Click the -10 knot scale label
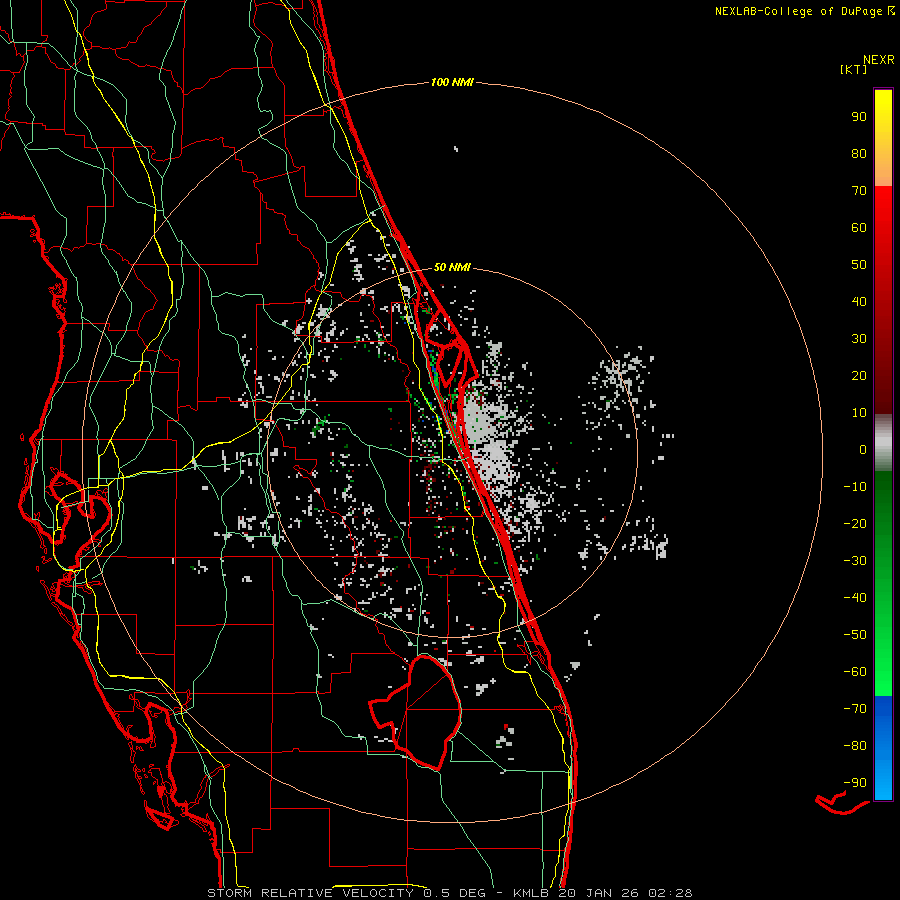Viewport: 900px width, 900px height. pos(855,487)
